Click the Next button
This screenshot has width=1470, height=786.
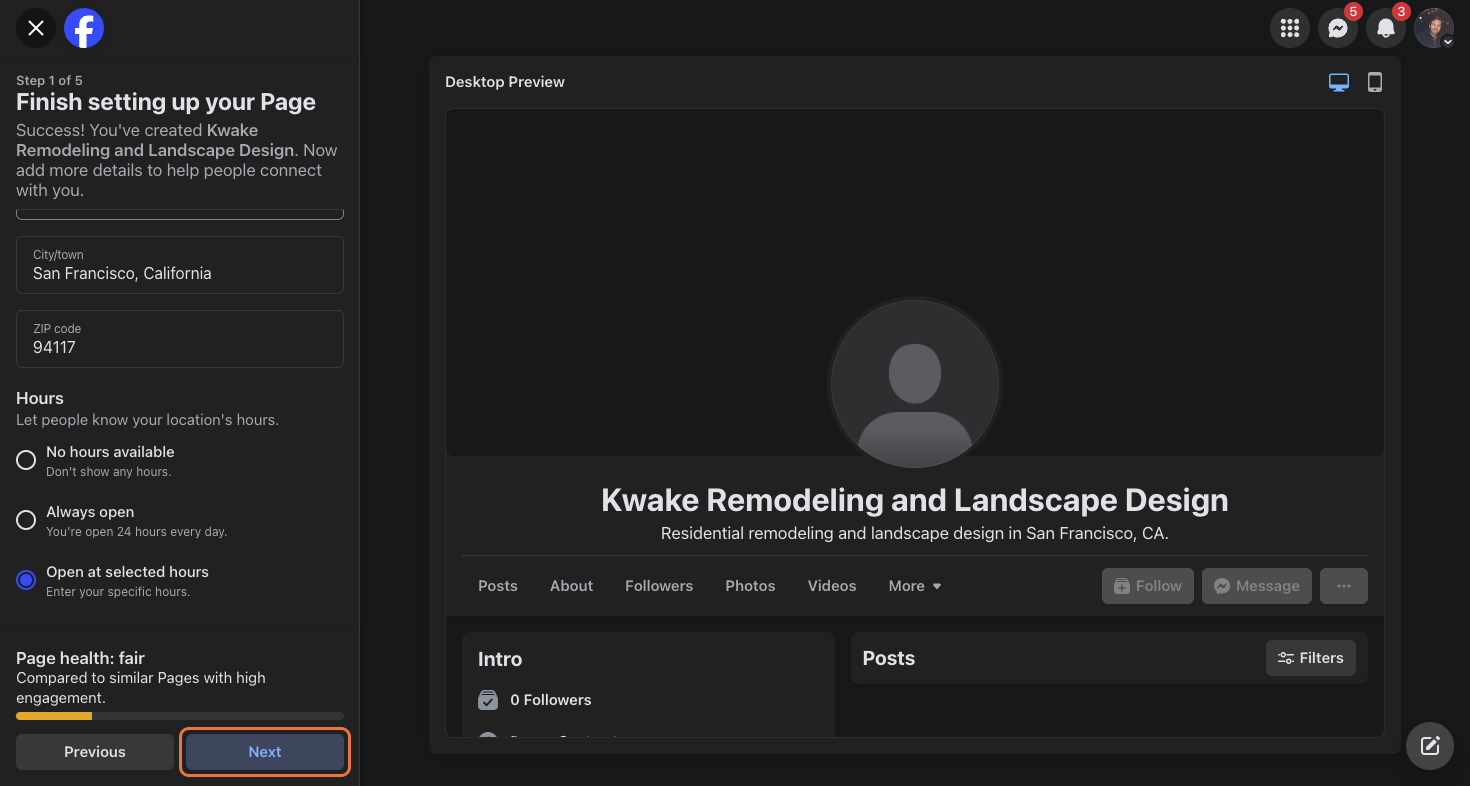coord(265,752)
